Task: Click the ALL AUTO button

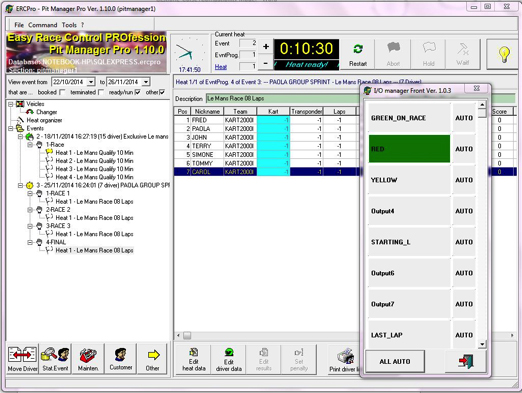Action: pyautogui.click(x=395, y=361)
